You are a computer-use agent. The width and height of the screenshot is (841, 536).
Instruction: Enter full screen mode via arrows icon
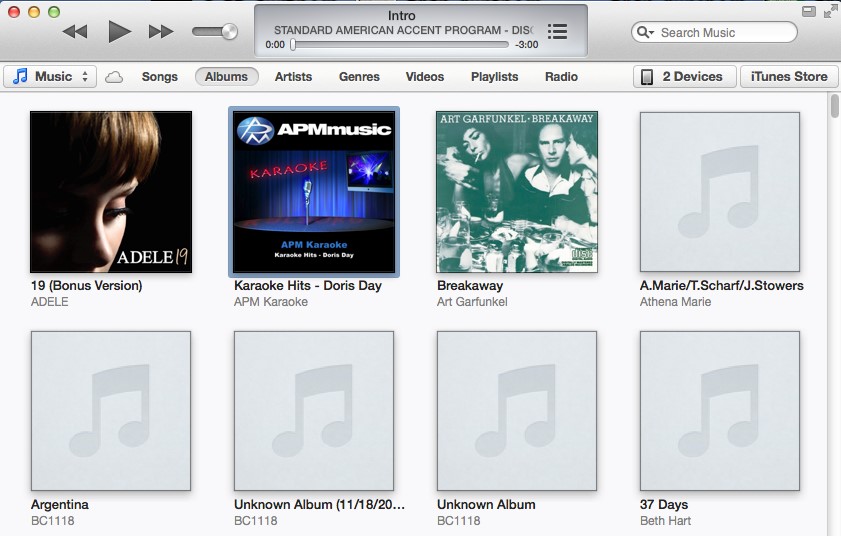(829, 11)
